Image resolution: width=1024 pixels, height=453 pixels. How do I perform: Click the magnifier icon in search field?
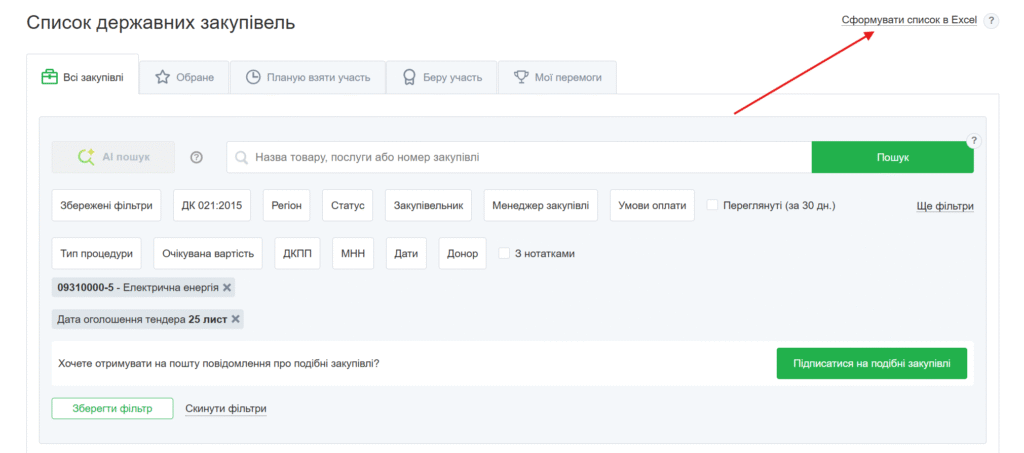[x=241, y=157]
